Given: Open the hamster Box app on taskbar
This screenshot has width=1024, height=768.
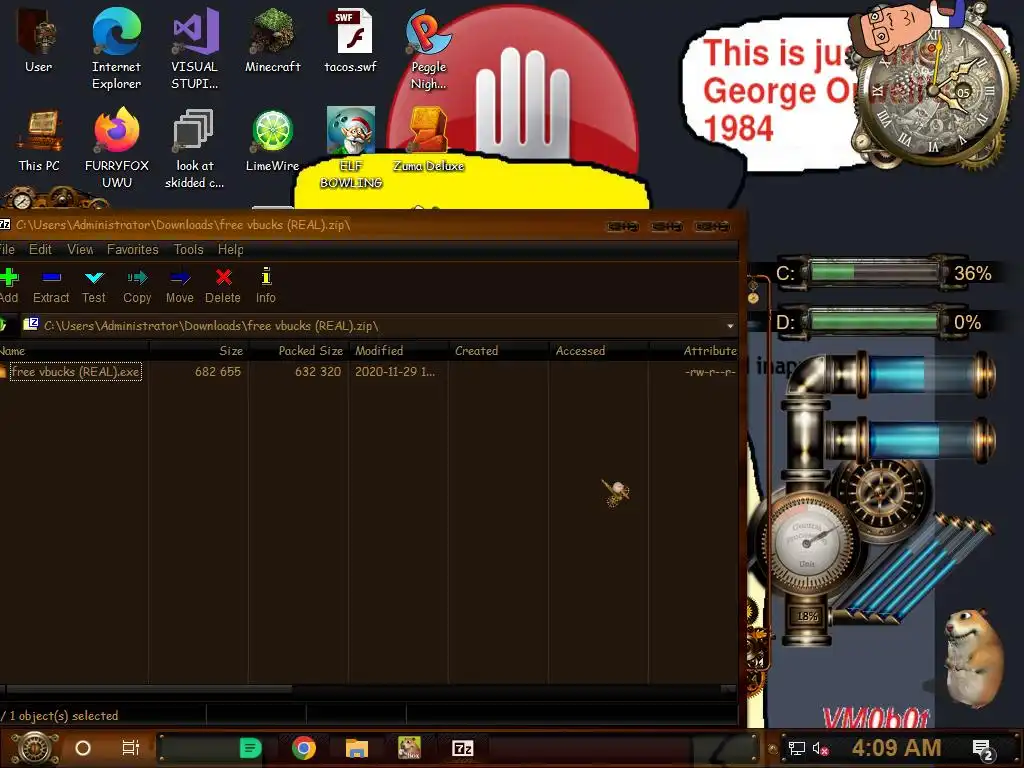Looking at the screenshot, I should pos(409,748).
